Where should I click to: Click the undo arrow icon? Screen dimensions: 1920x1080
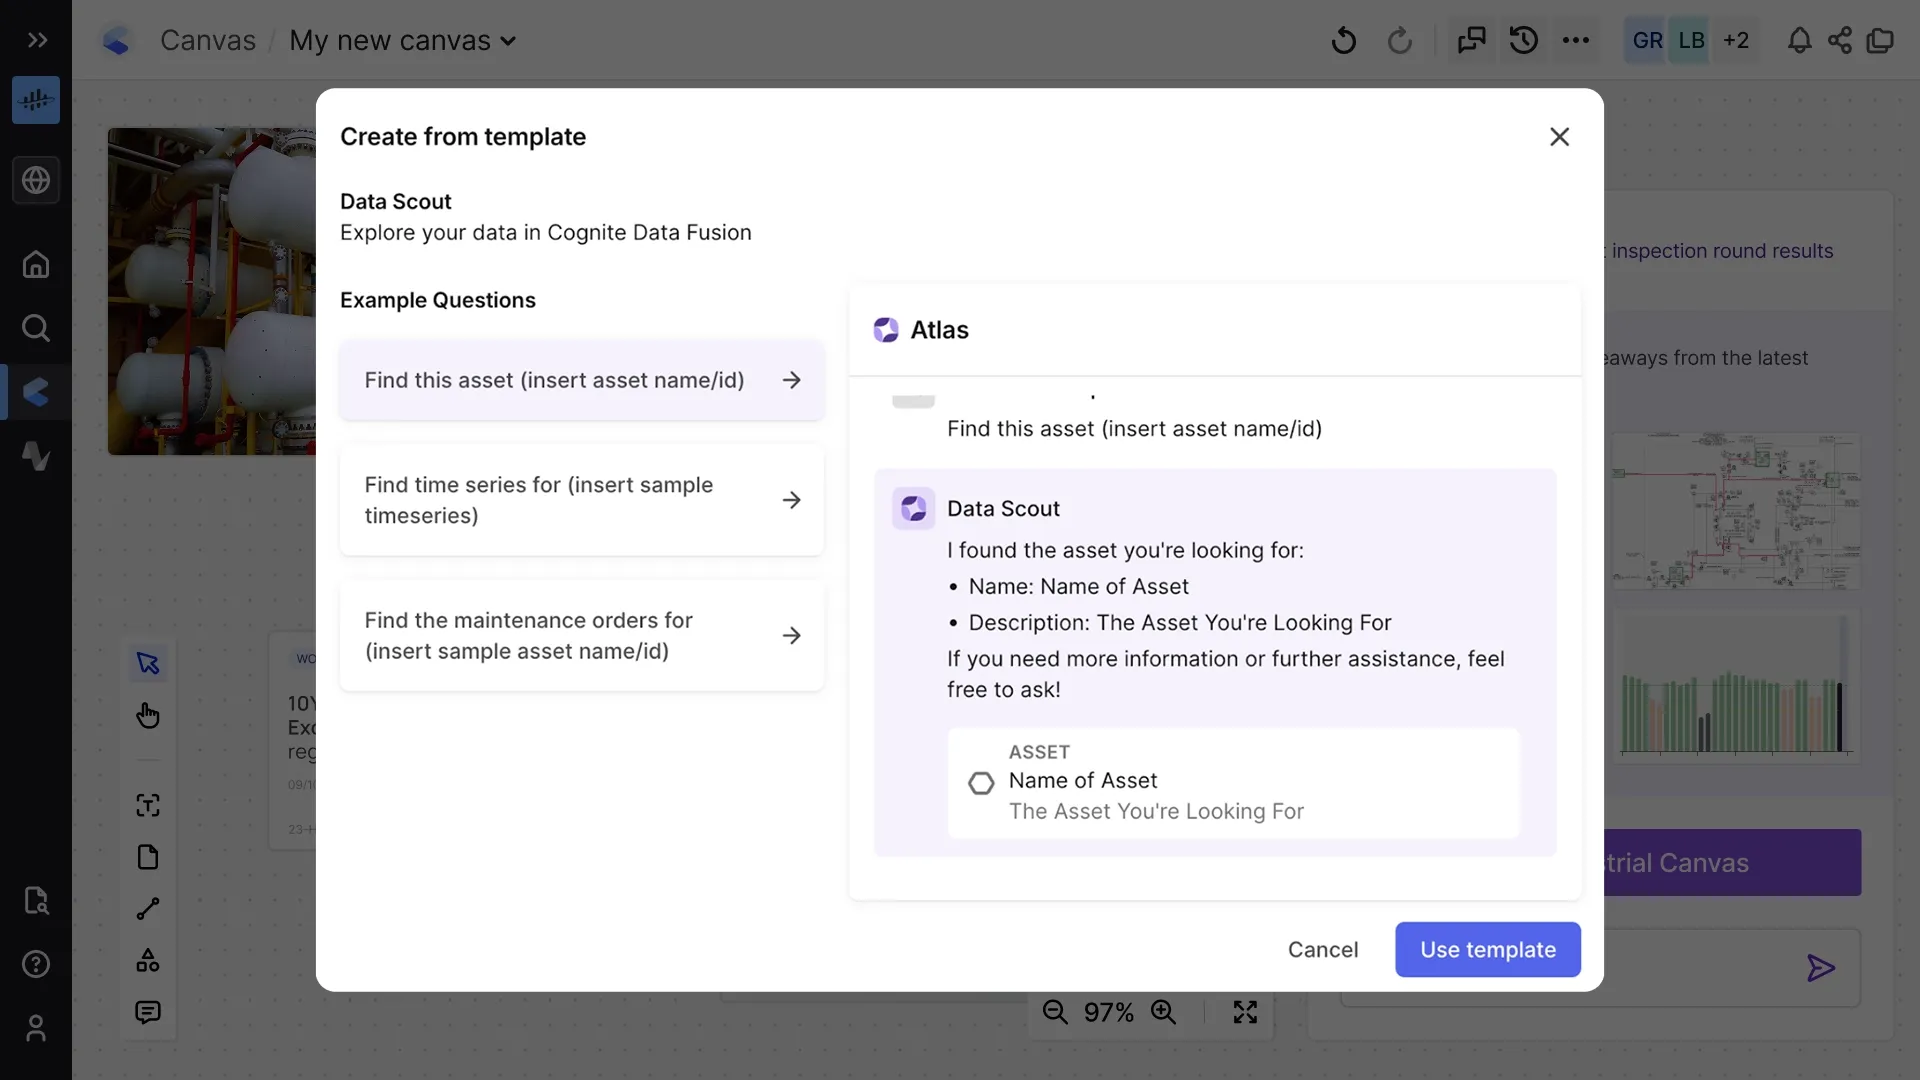[1344, 41]
